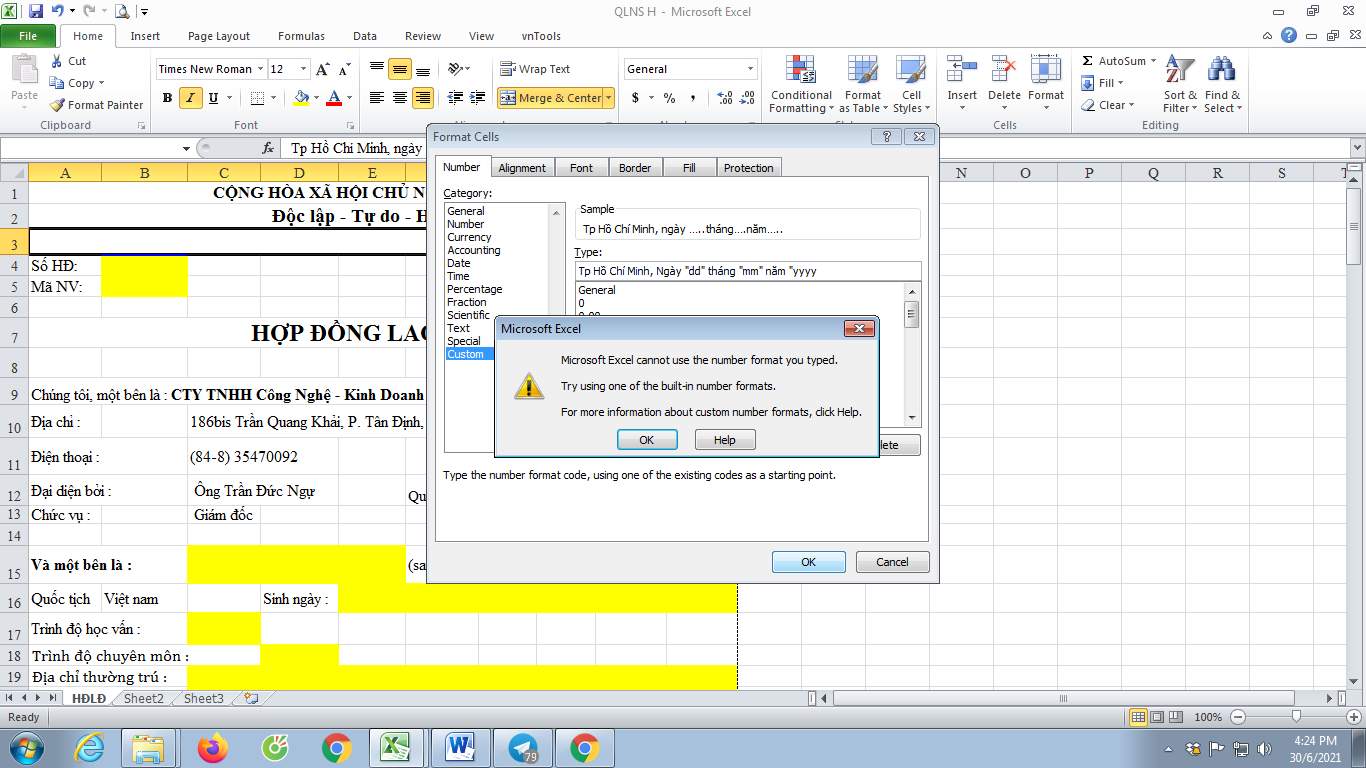Switch to the Sheet2 worksheet tab
This screenshot has height=768, width=1366.
[143, 699]
